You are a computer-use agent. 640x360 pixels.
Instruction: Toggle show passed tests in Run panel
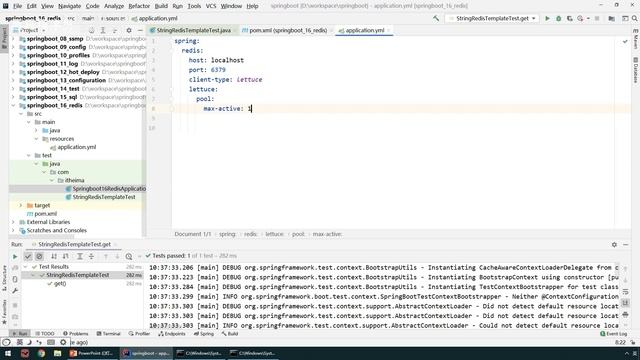pos(28,256)
